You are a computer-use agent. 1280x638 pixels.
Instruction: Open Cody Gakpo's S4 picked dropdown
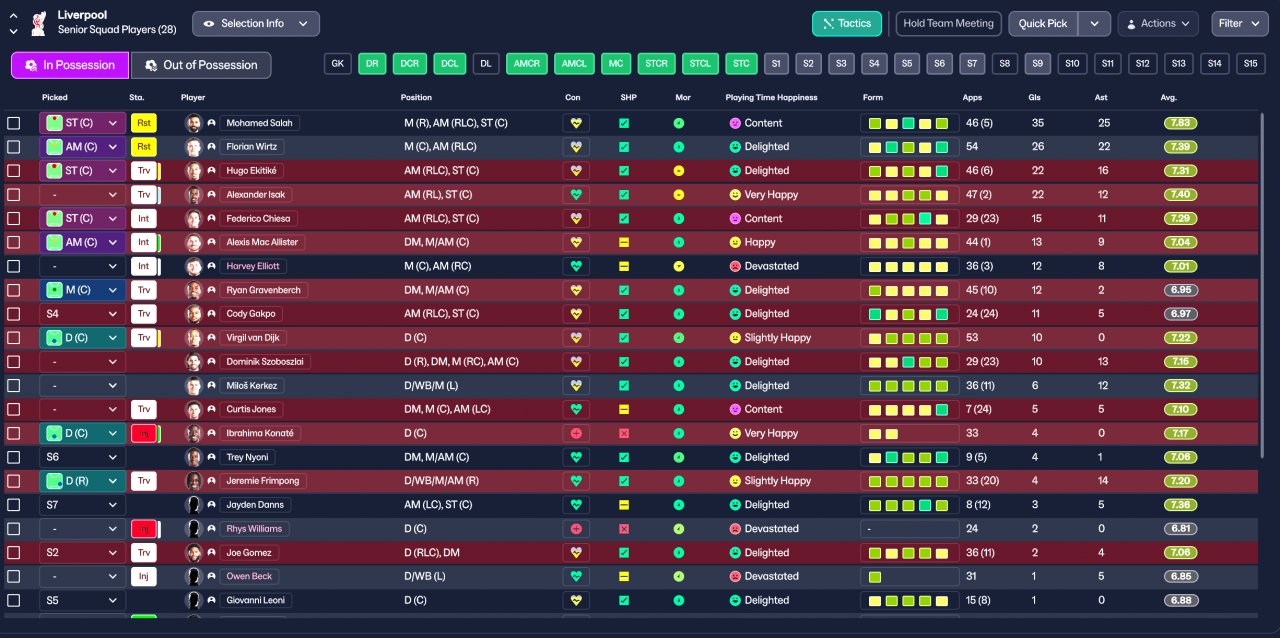point(82,314)
